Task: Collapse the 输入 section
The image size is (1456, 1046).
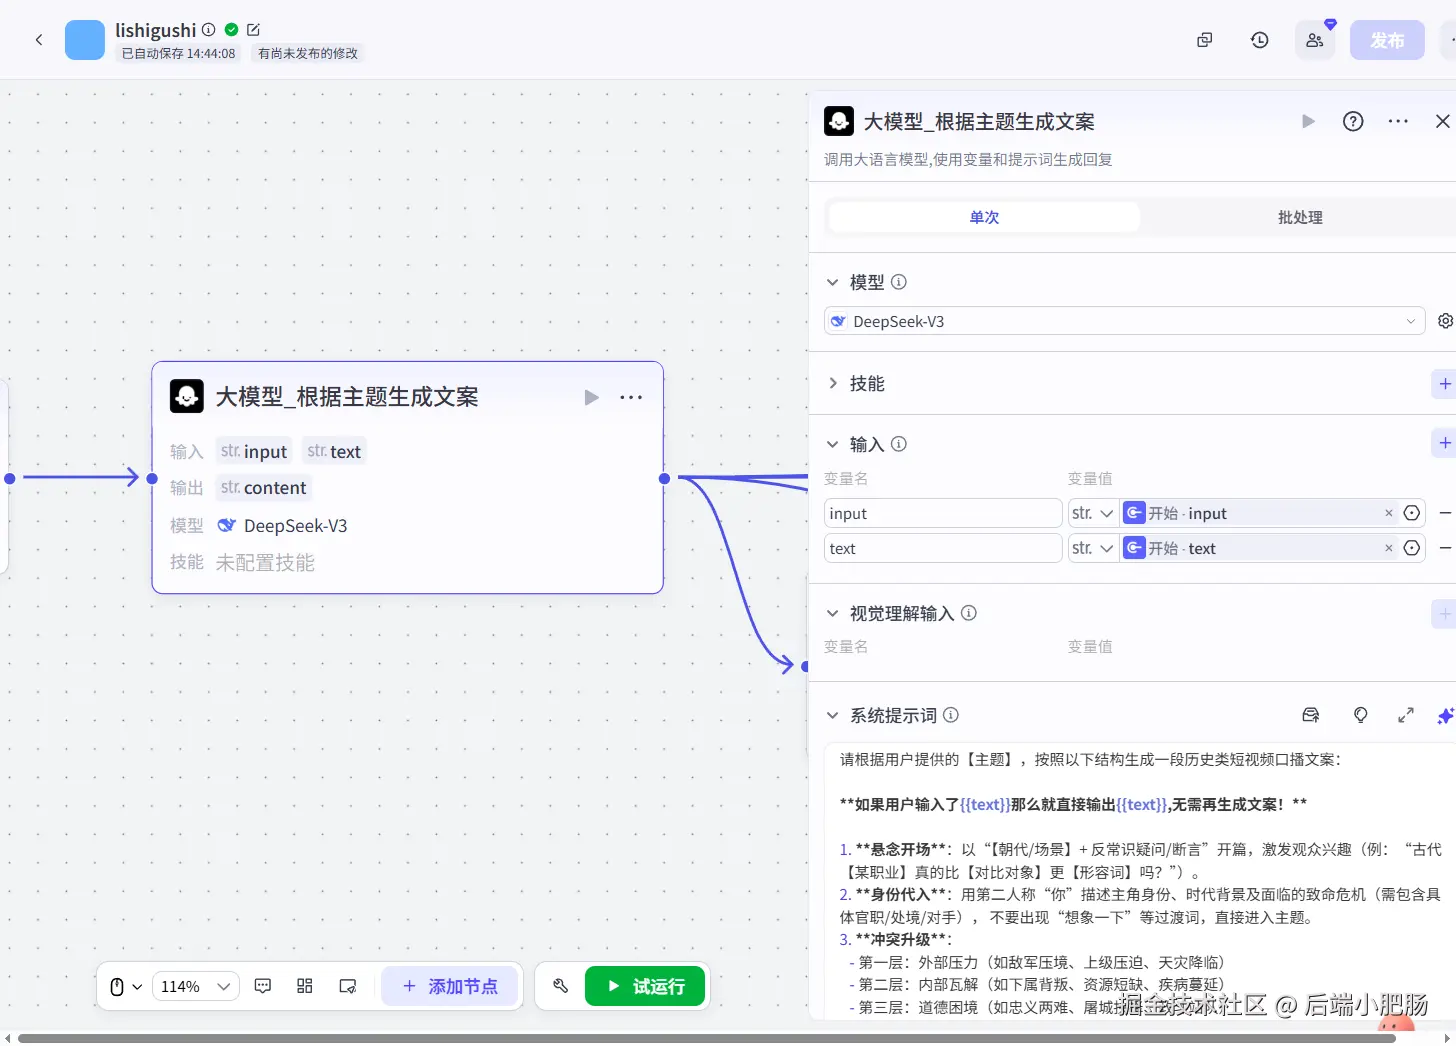Action: (832, 444)
